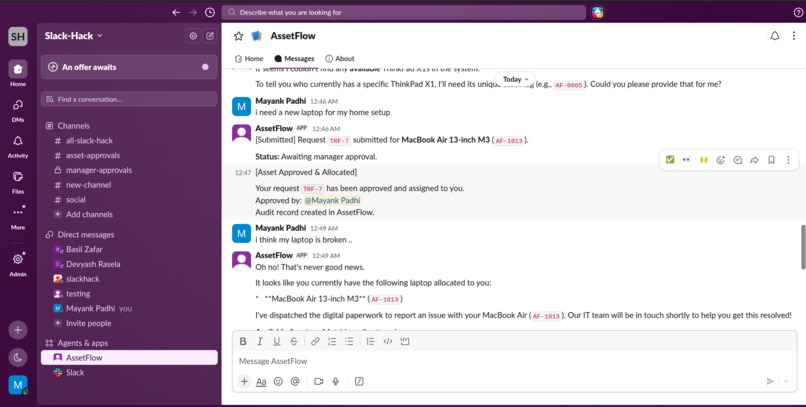Collapse the Direct messages section

tap(80, 235)
